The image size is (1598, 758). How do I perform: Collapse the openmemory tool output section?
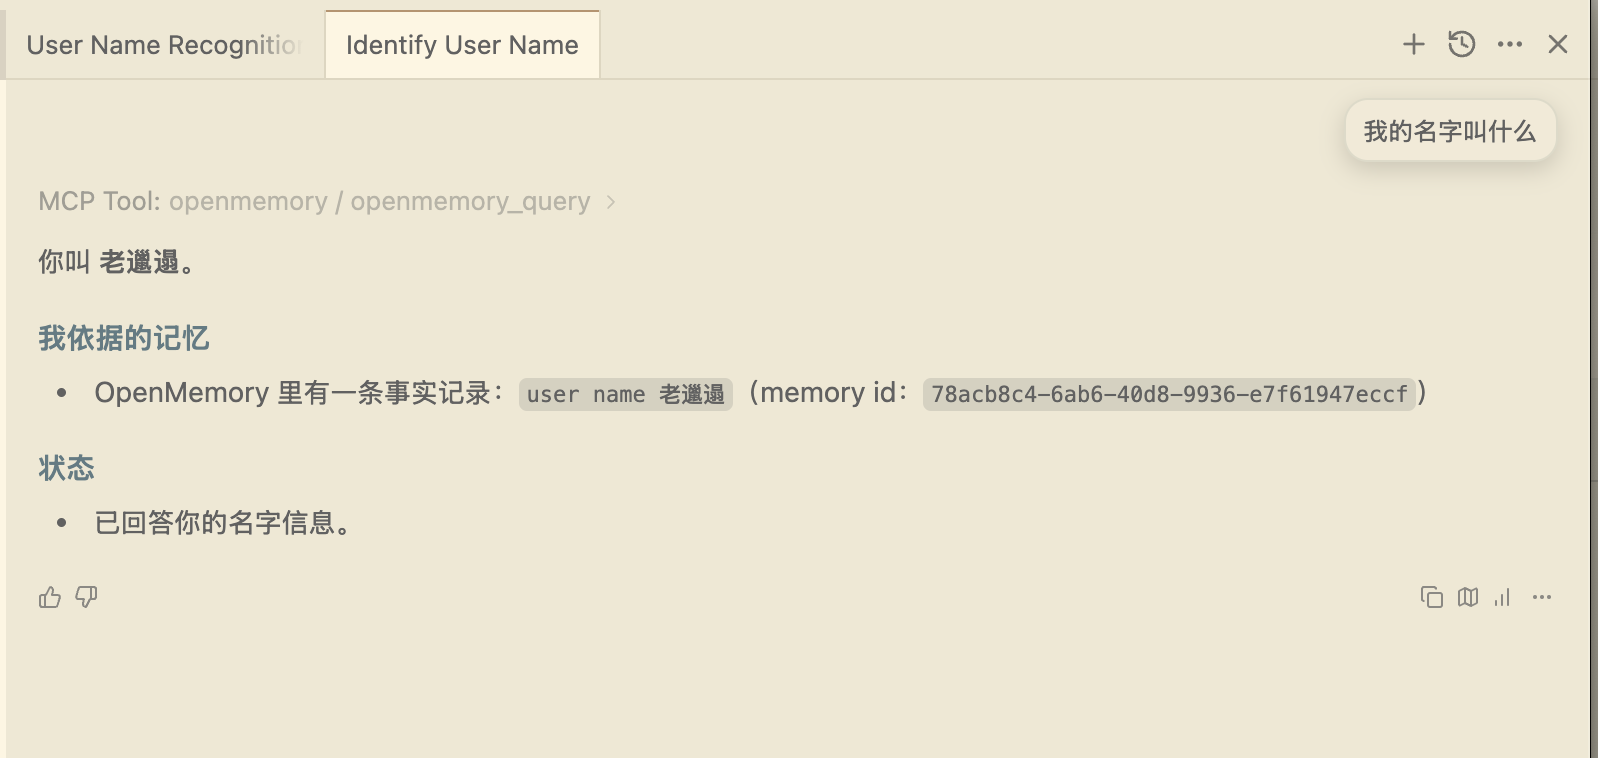pyautogui.click(x=611, y=201)
